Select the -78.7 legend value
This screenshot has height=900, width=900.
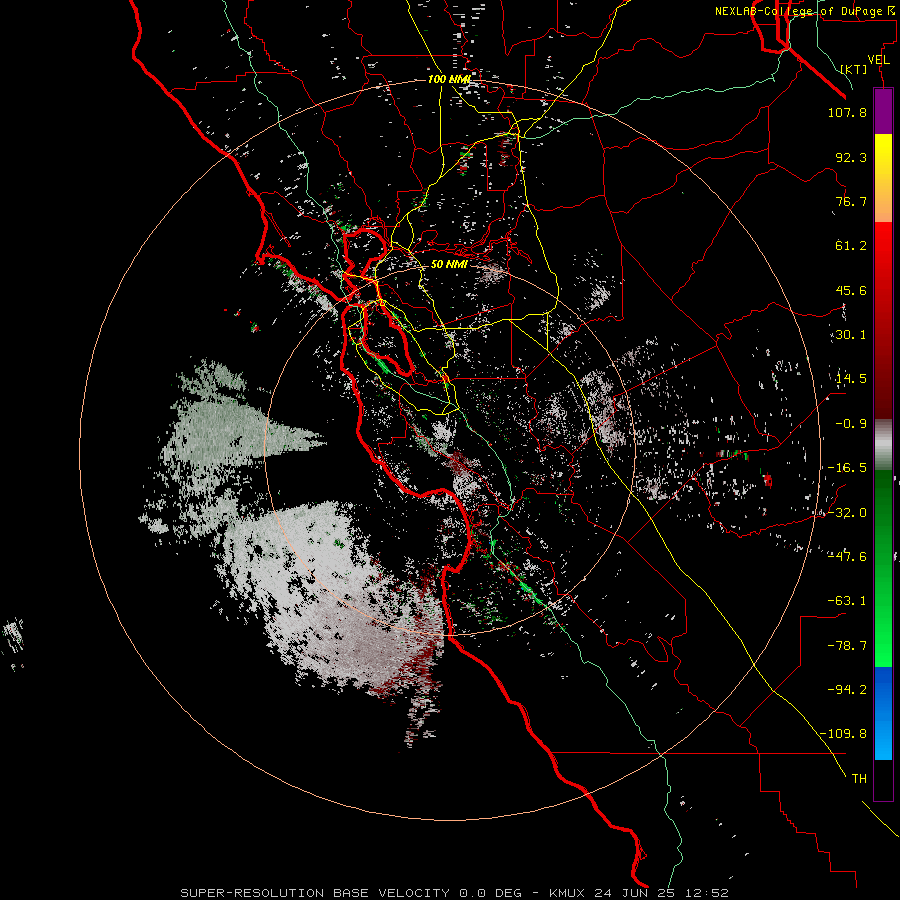pos(847,646)
